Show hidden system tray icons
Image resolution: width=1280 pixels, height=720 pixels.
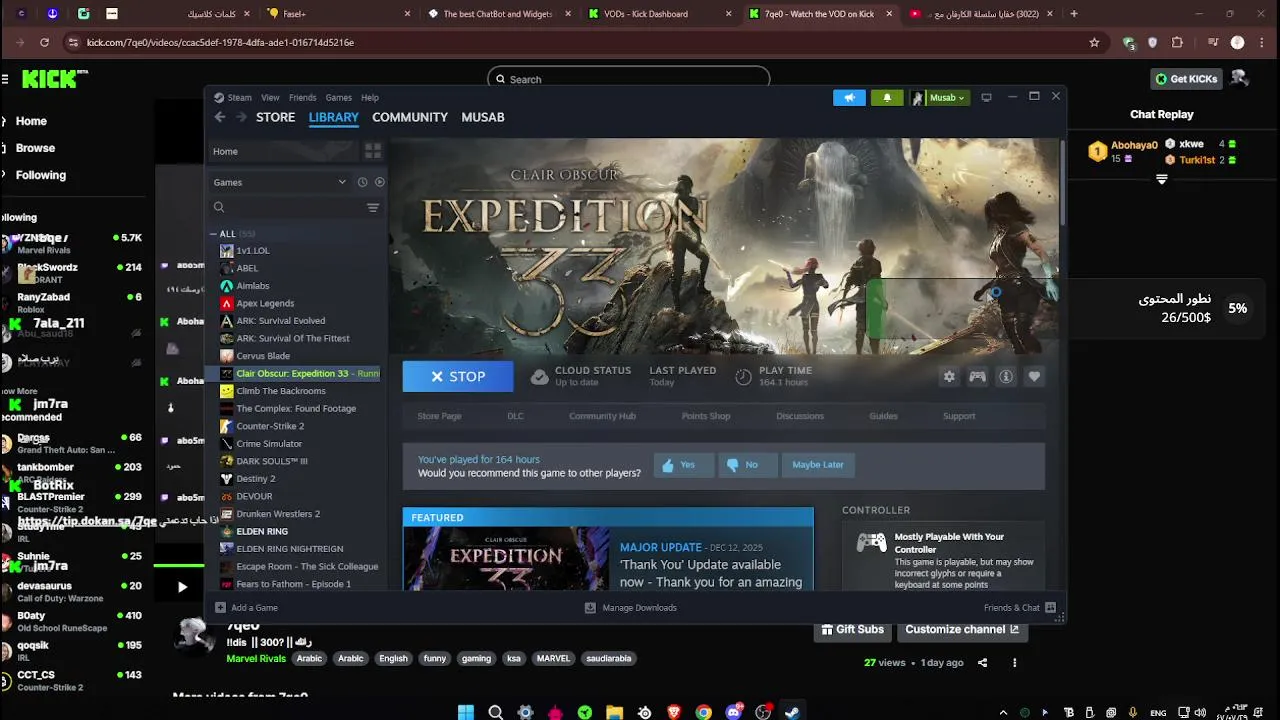[1003, 712]
